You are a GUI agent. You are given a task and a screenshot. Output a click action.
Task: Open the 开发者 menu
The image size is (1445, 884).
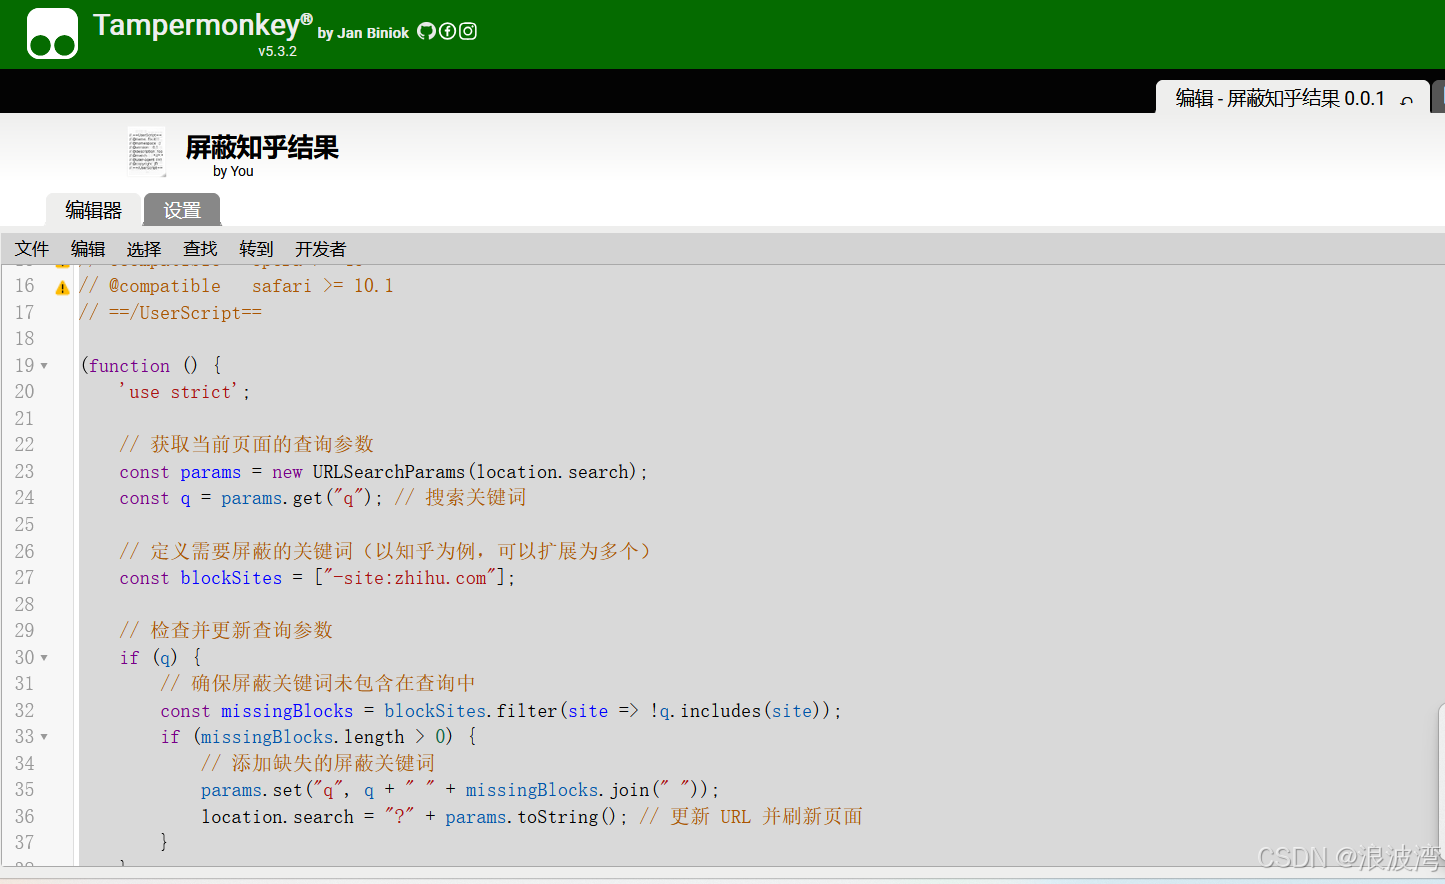click(320, 249)
